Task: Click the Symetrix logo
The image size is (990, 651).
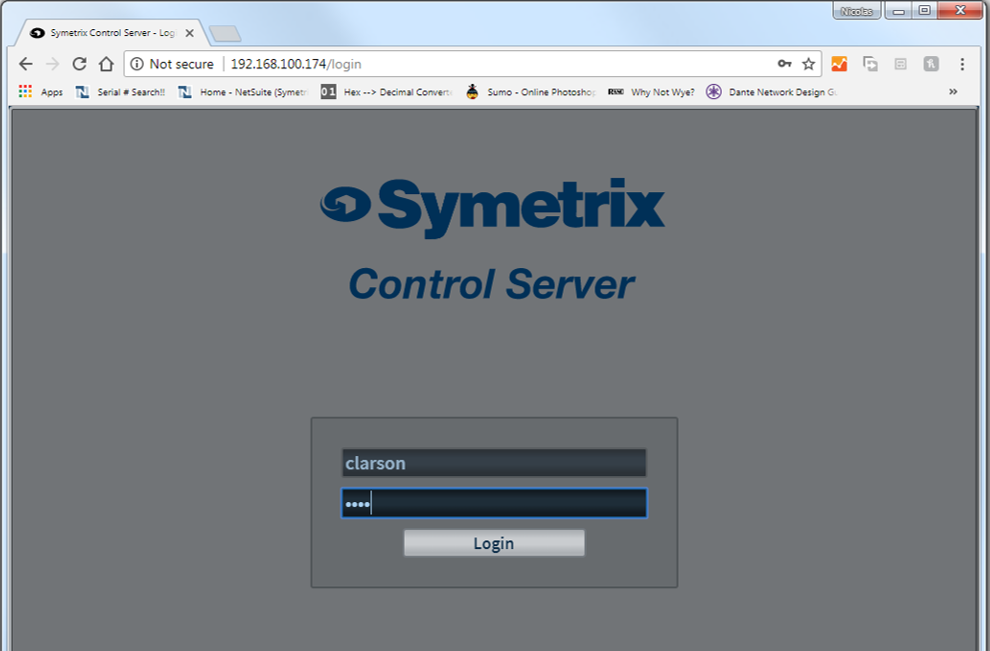Action: coord(492,208)
